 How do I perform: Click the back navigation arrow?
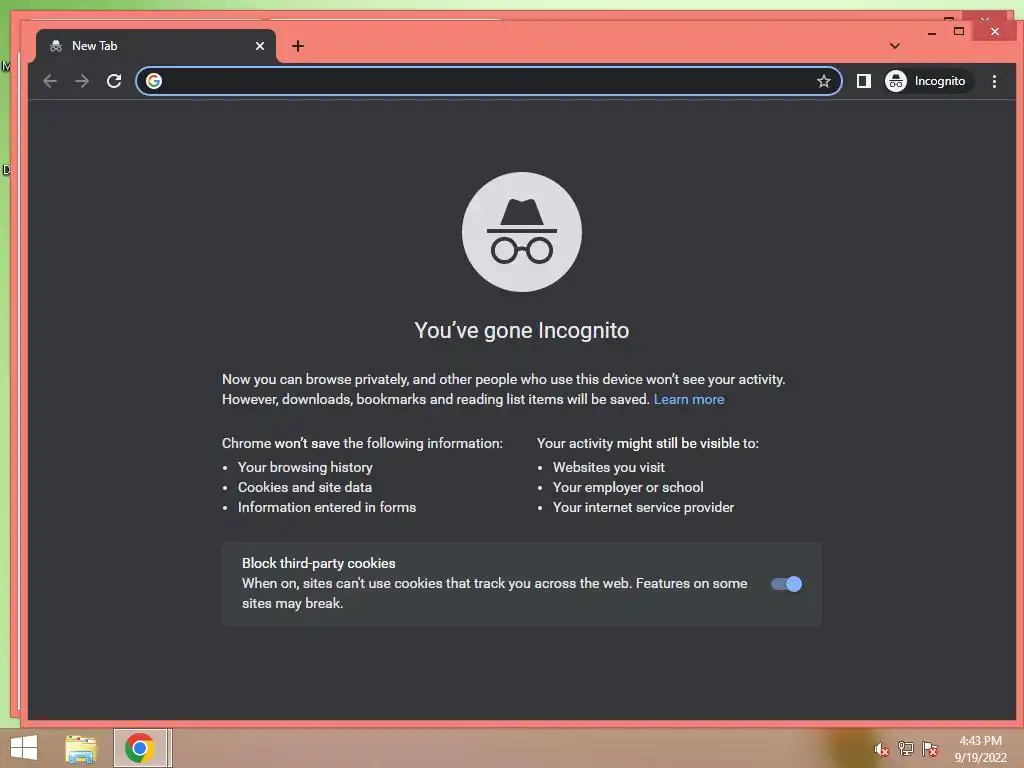[50, 81]
